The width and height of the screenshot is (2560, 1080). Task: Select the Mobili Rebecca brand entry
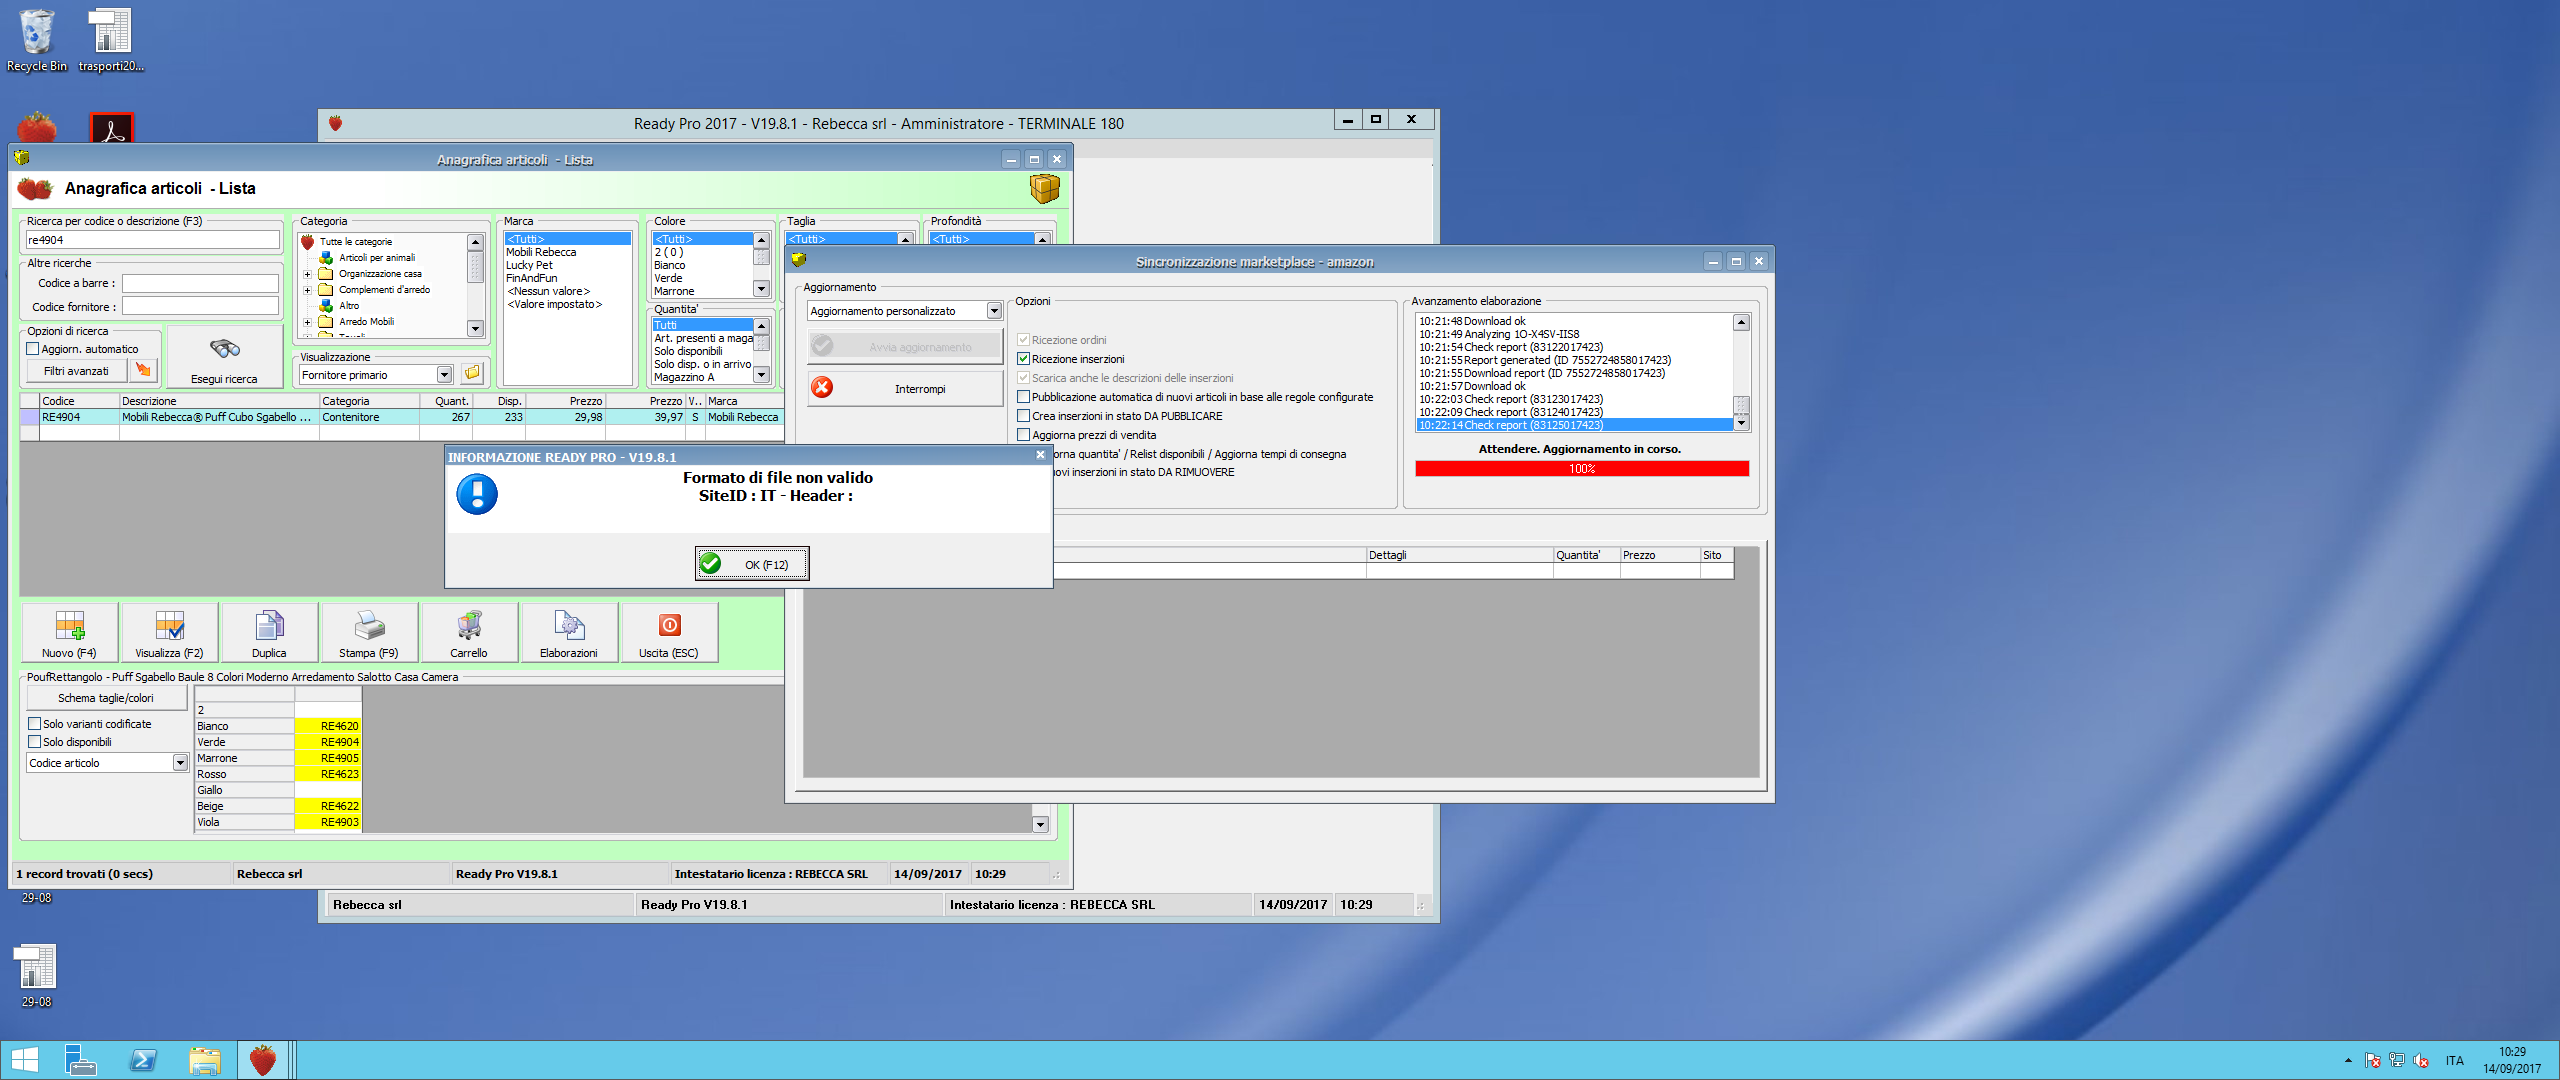tap(541, 252)
